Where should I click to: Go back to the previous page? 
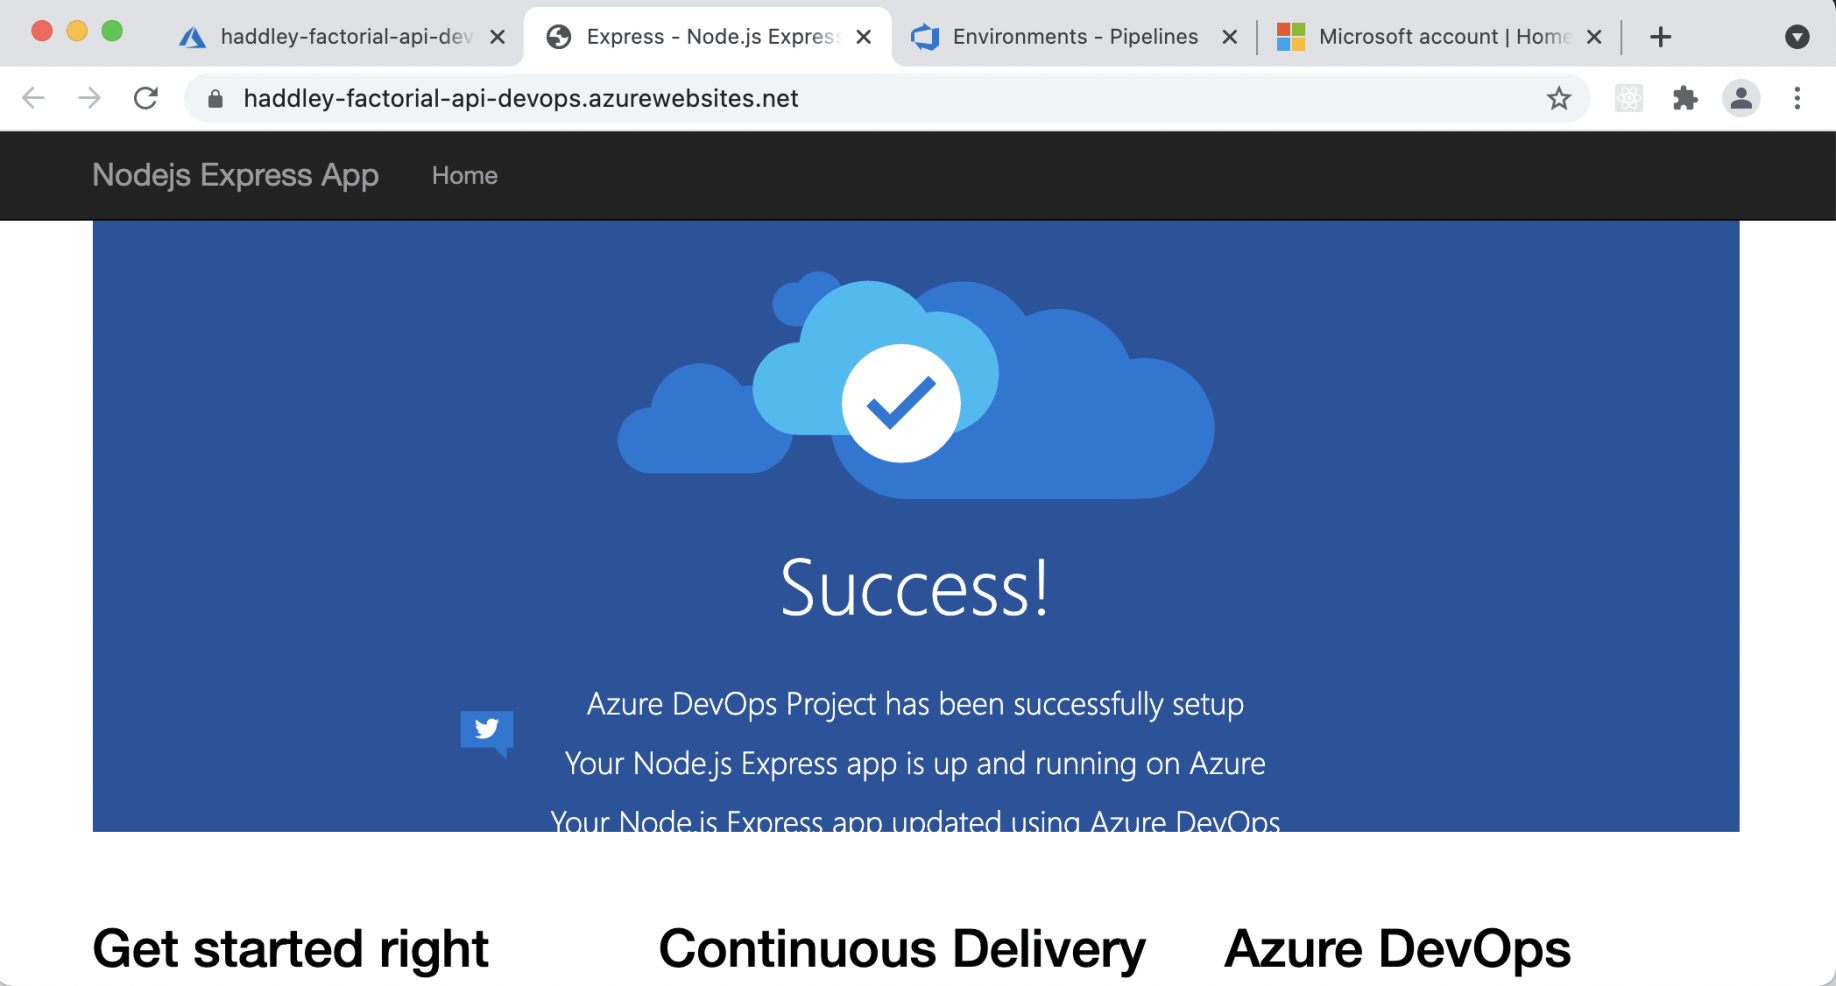[x=34, y=98]
